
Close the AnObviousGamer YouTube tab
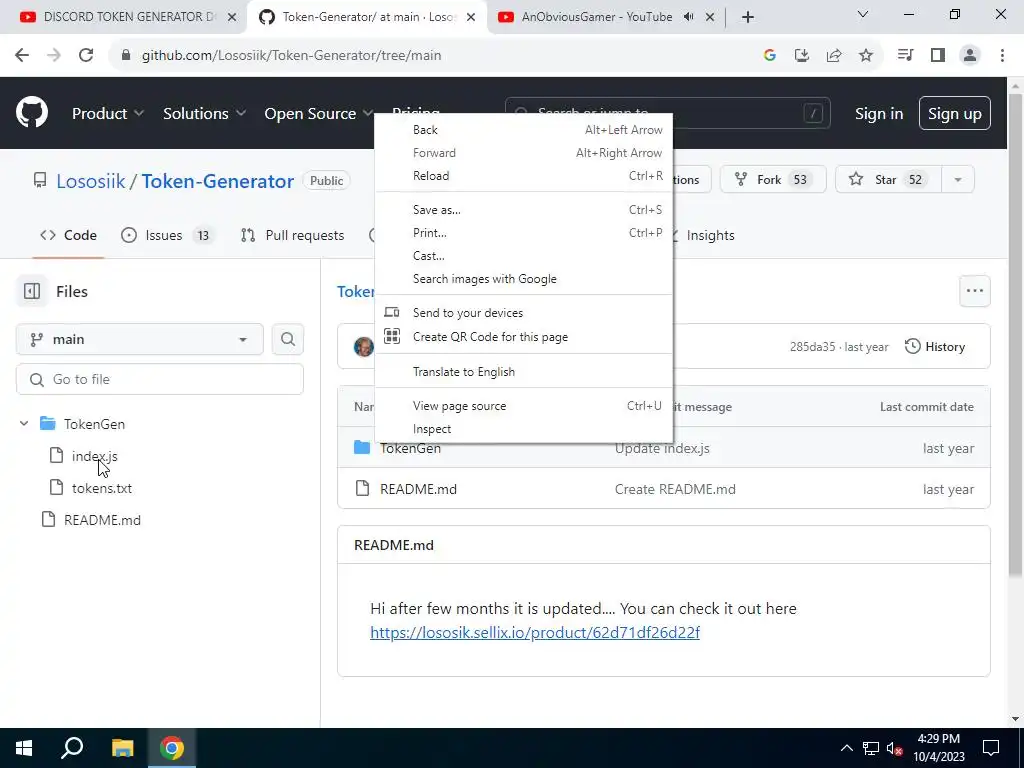tap(710, 17)
